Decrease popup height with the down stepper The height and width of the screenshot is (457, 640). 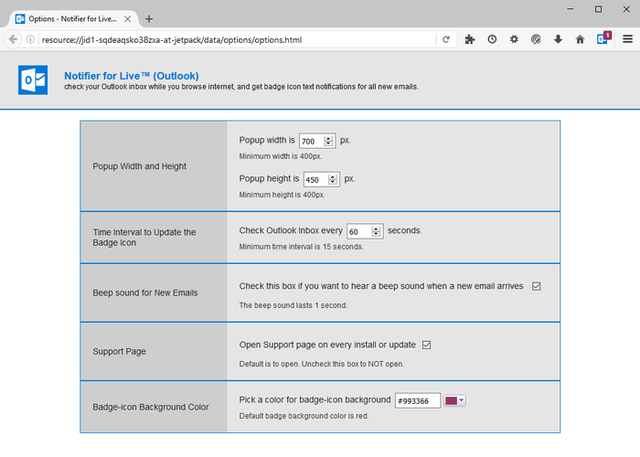(x=333, y=182)
